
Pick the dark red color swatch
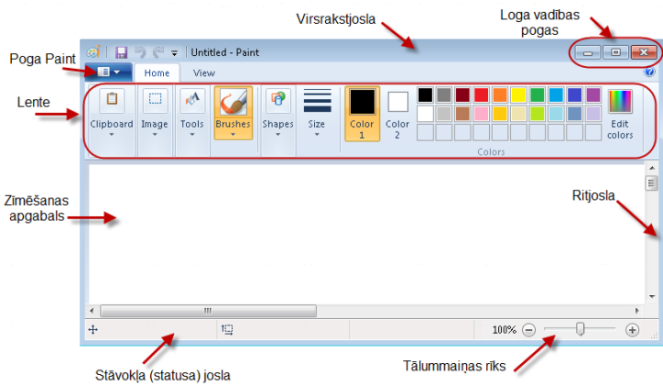pos(463,95)
